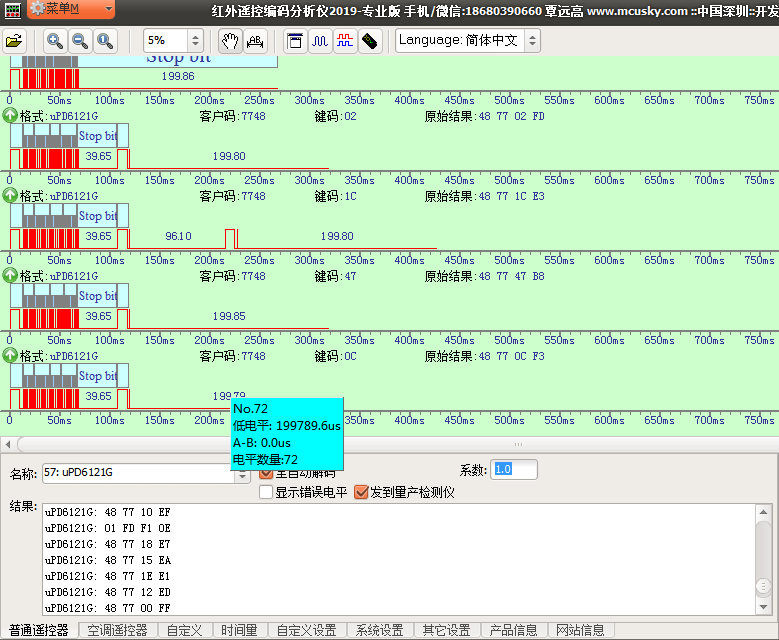Image resolution: width=779 pixels, height=640 pixels.
Task: Select result row 48 77 1E E1
Action: 108,576
